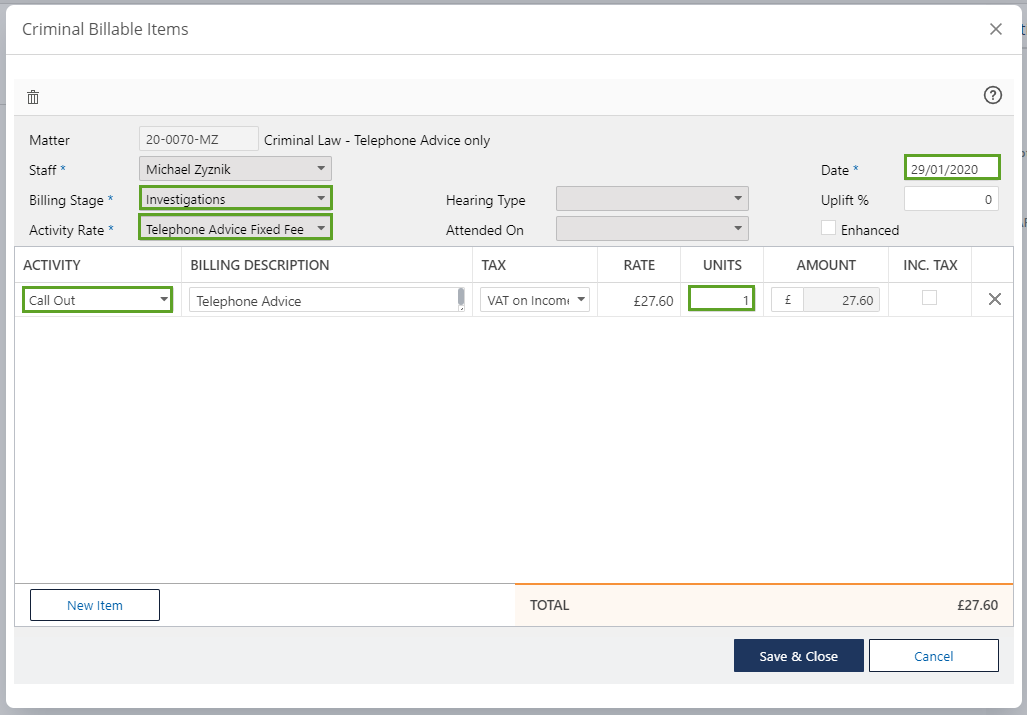Remove the Call Out line item
The image size is (1027, 715).
tap(994, 299)
